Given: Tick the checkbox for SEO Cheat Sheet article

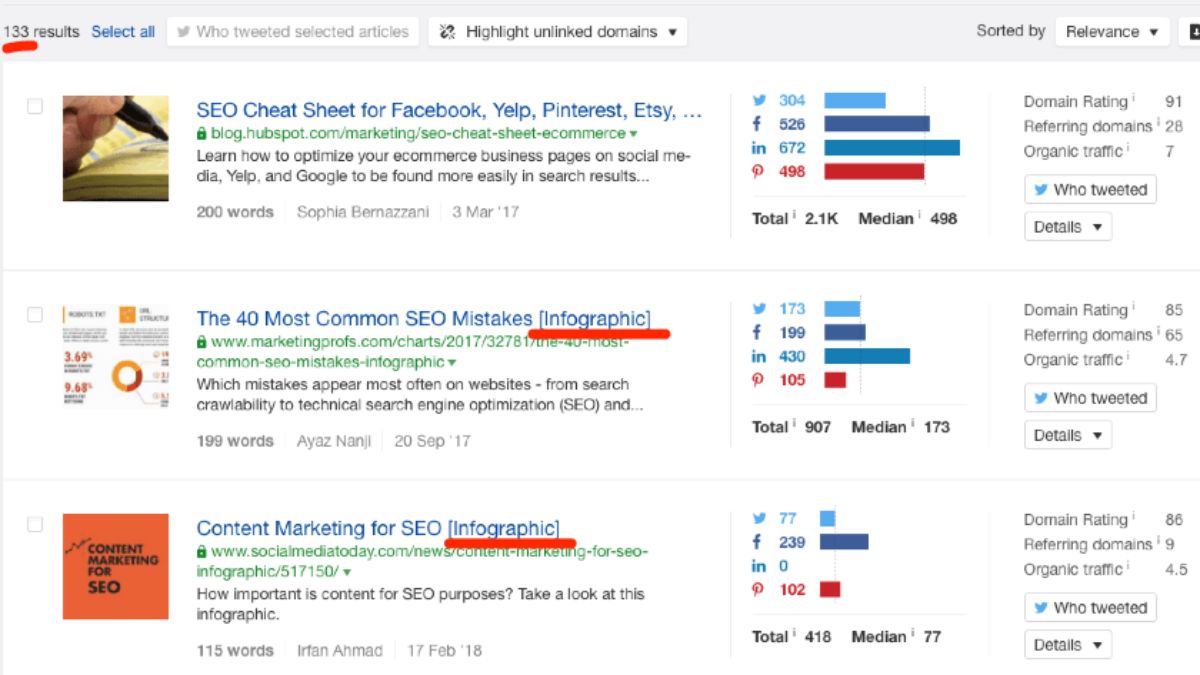Looking at the screenshot, I should [x=35, y=107].
